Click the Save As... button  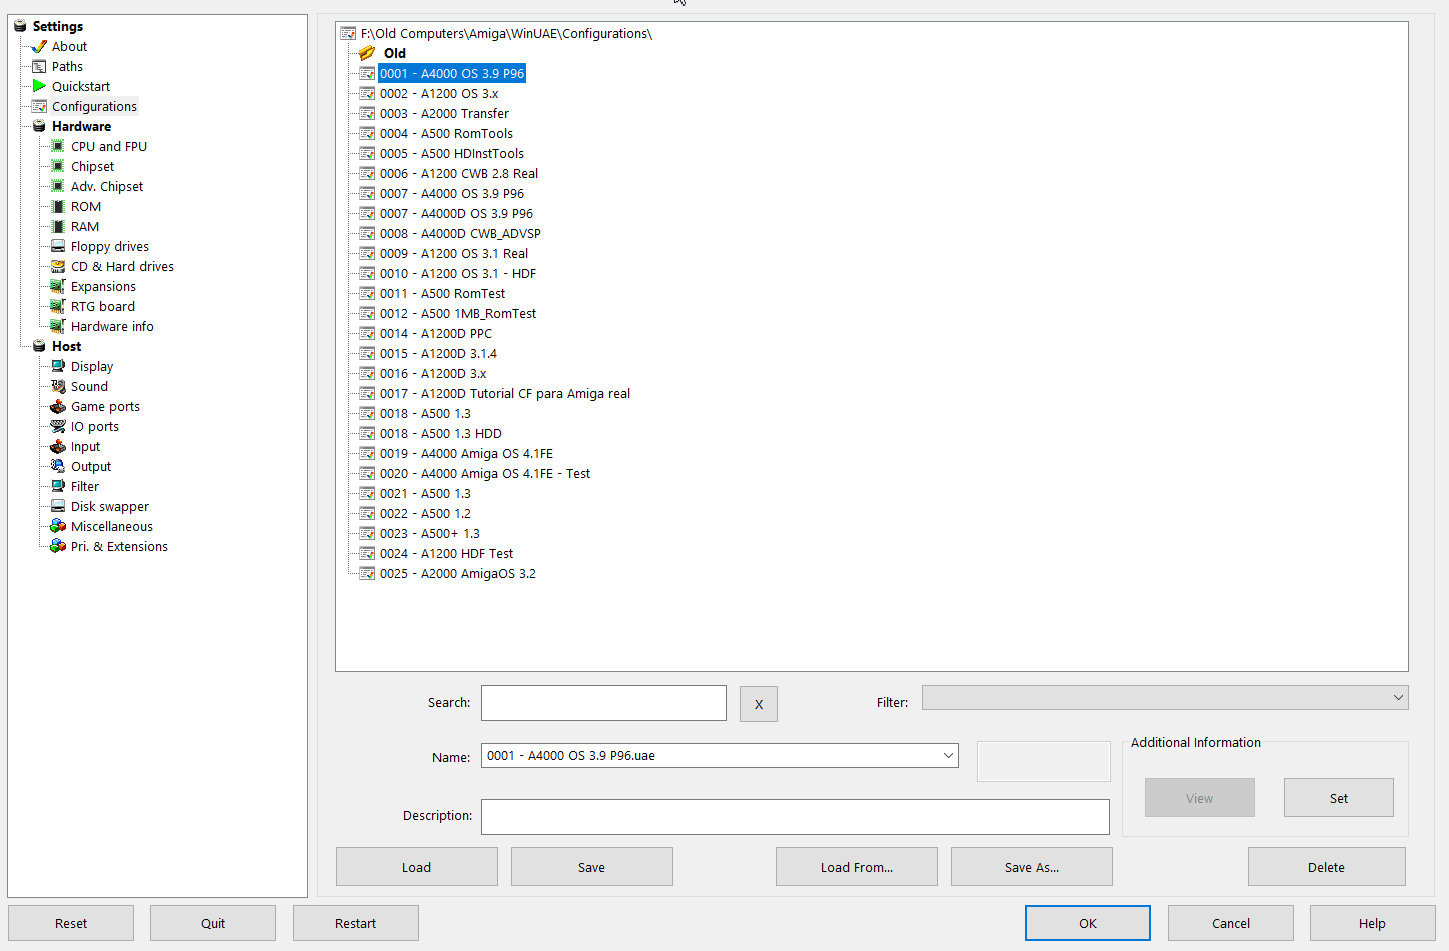[x=1032, y=867]
